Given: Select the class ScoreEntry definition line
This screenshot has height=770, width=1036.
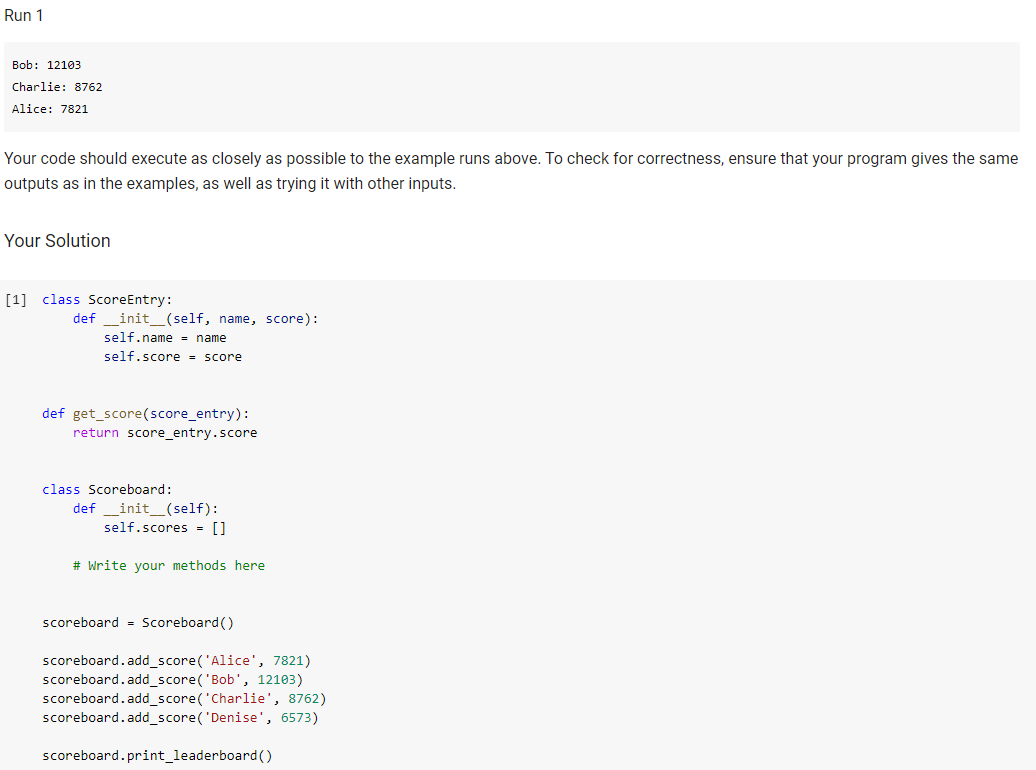Looking at the screenshot, I should coord(106,299).
